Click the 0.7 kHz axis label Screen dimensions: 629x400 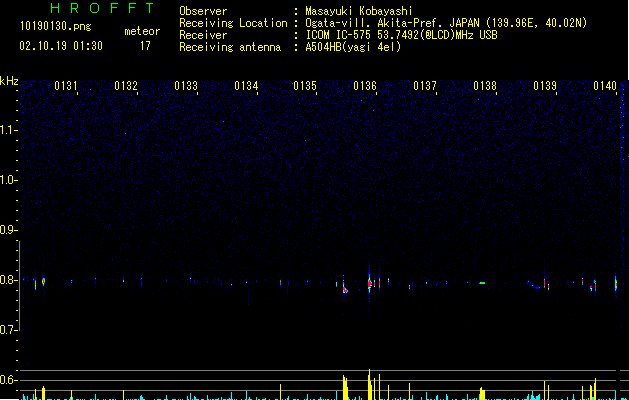pyautogui.click(x=8, y=330)
